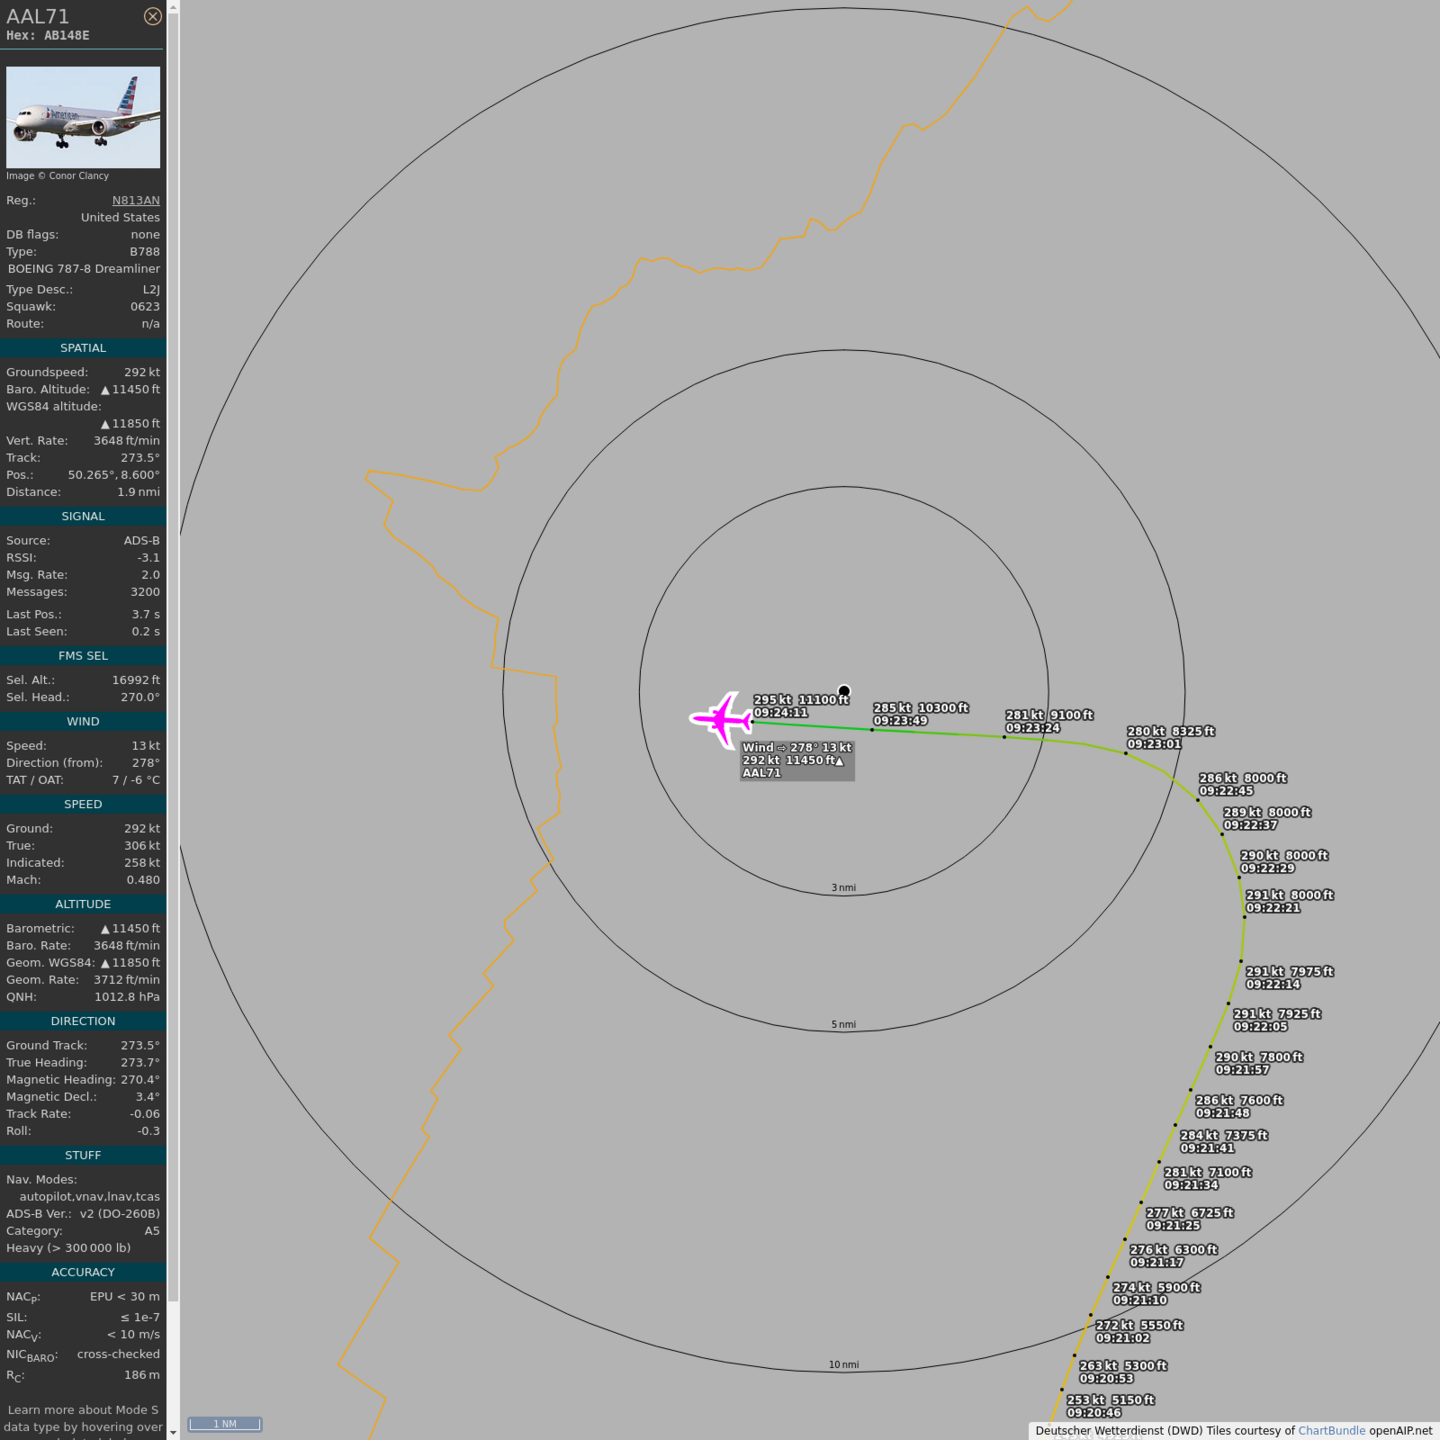
Task: Click the WIND section header
Action: pyautogui.click(x=83, y=721)
